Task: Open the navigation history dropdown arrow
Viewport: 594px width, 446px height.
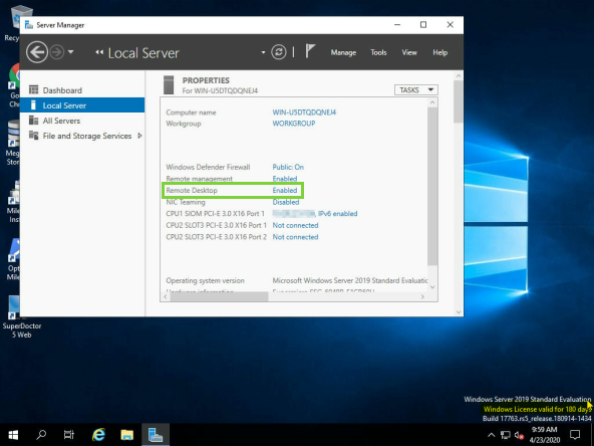Action: point(71,52)
